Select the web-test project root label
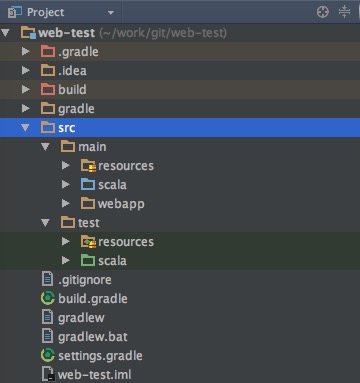The height and width of the screenshot is (383, 360). point(67,33)
